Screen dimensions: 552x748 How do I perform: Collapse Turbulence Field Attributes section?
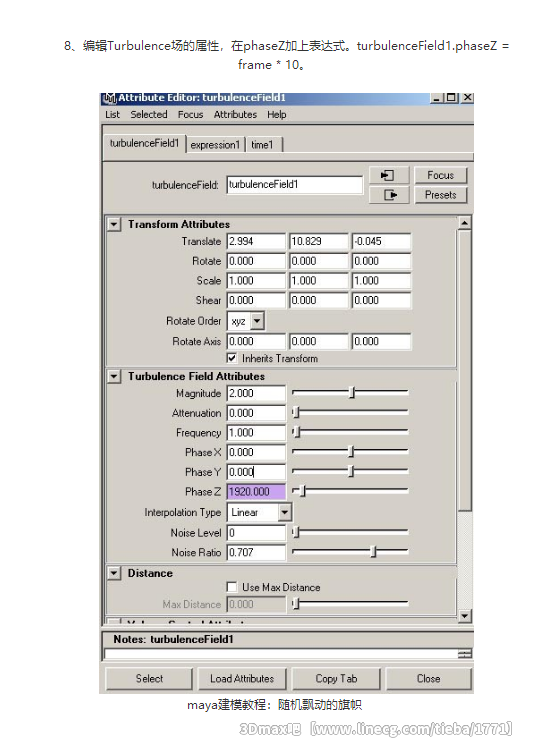pyautogui.click(x=114, y=376)
